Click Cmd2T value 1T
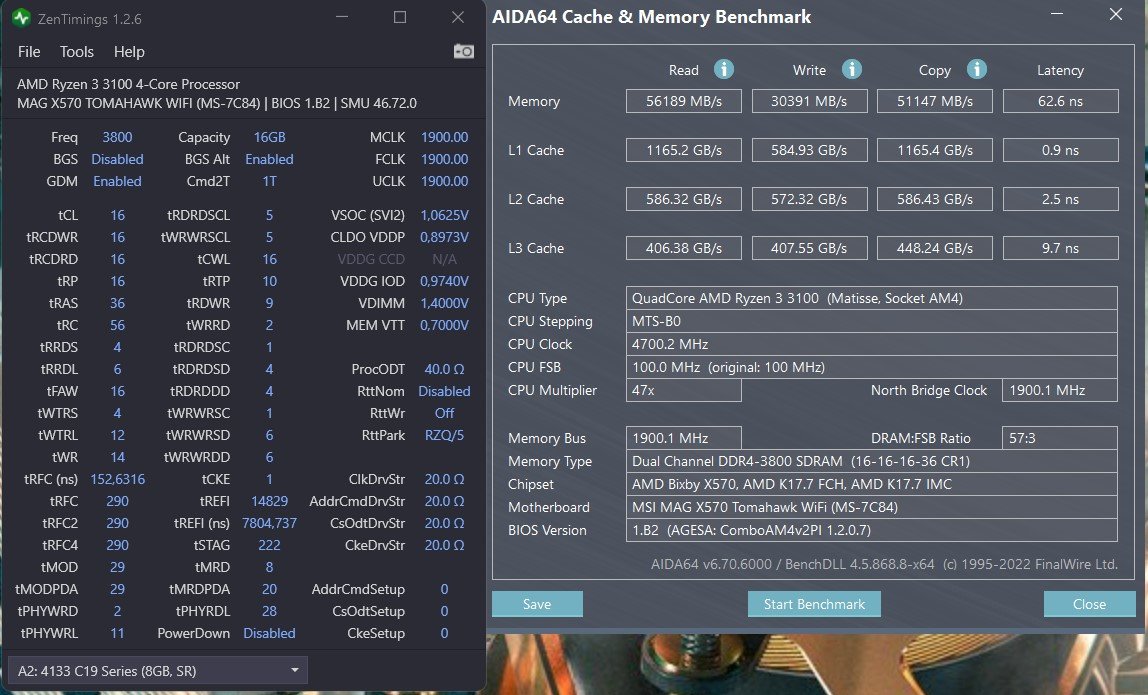This screenshot has height=695, width=1148. [x=269, y=181]
